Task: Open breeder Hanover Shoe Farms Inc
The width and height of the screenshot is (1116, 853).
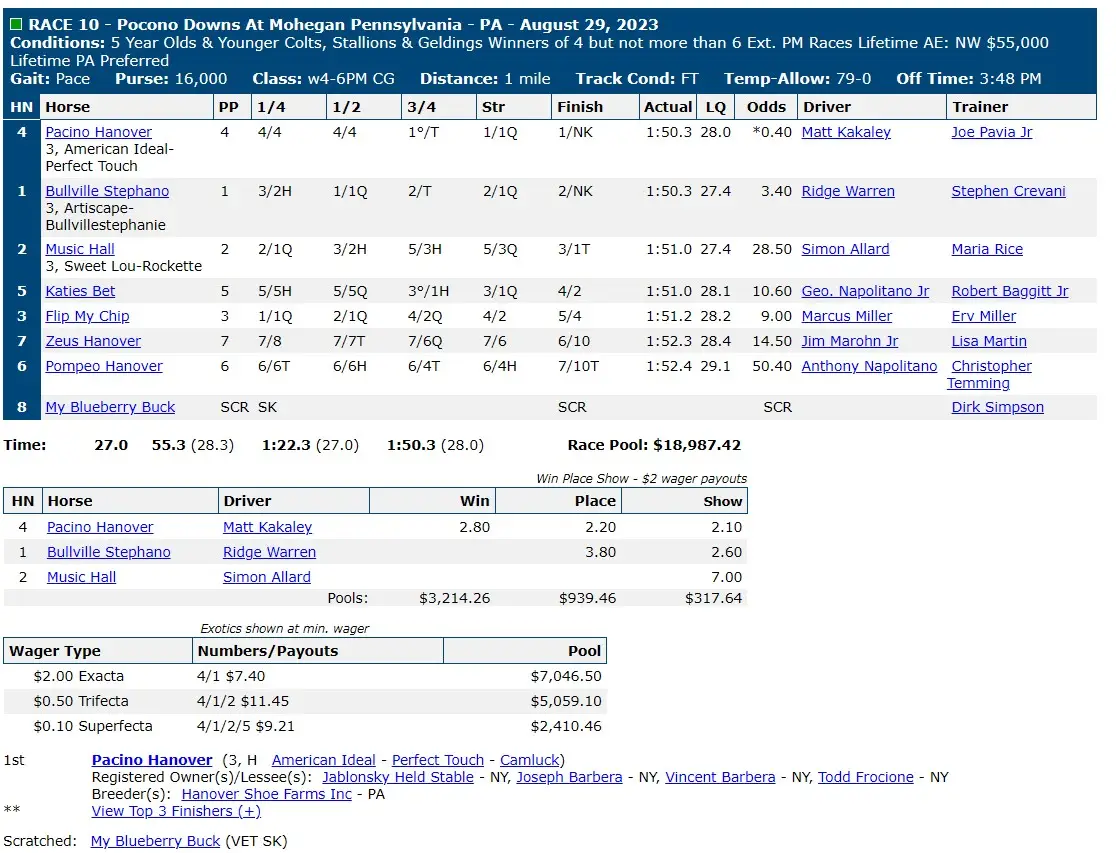Action: (x=266, y=794)
